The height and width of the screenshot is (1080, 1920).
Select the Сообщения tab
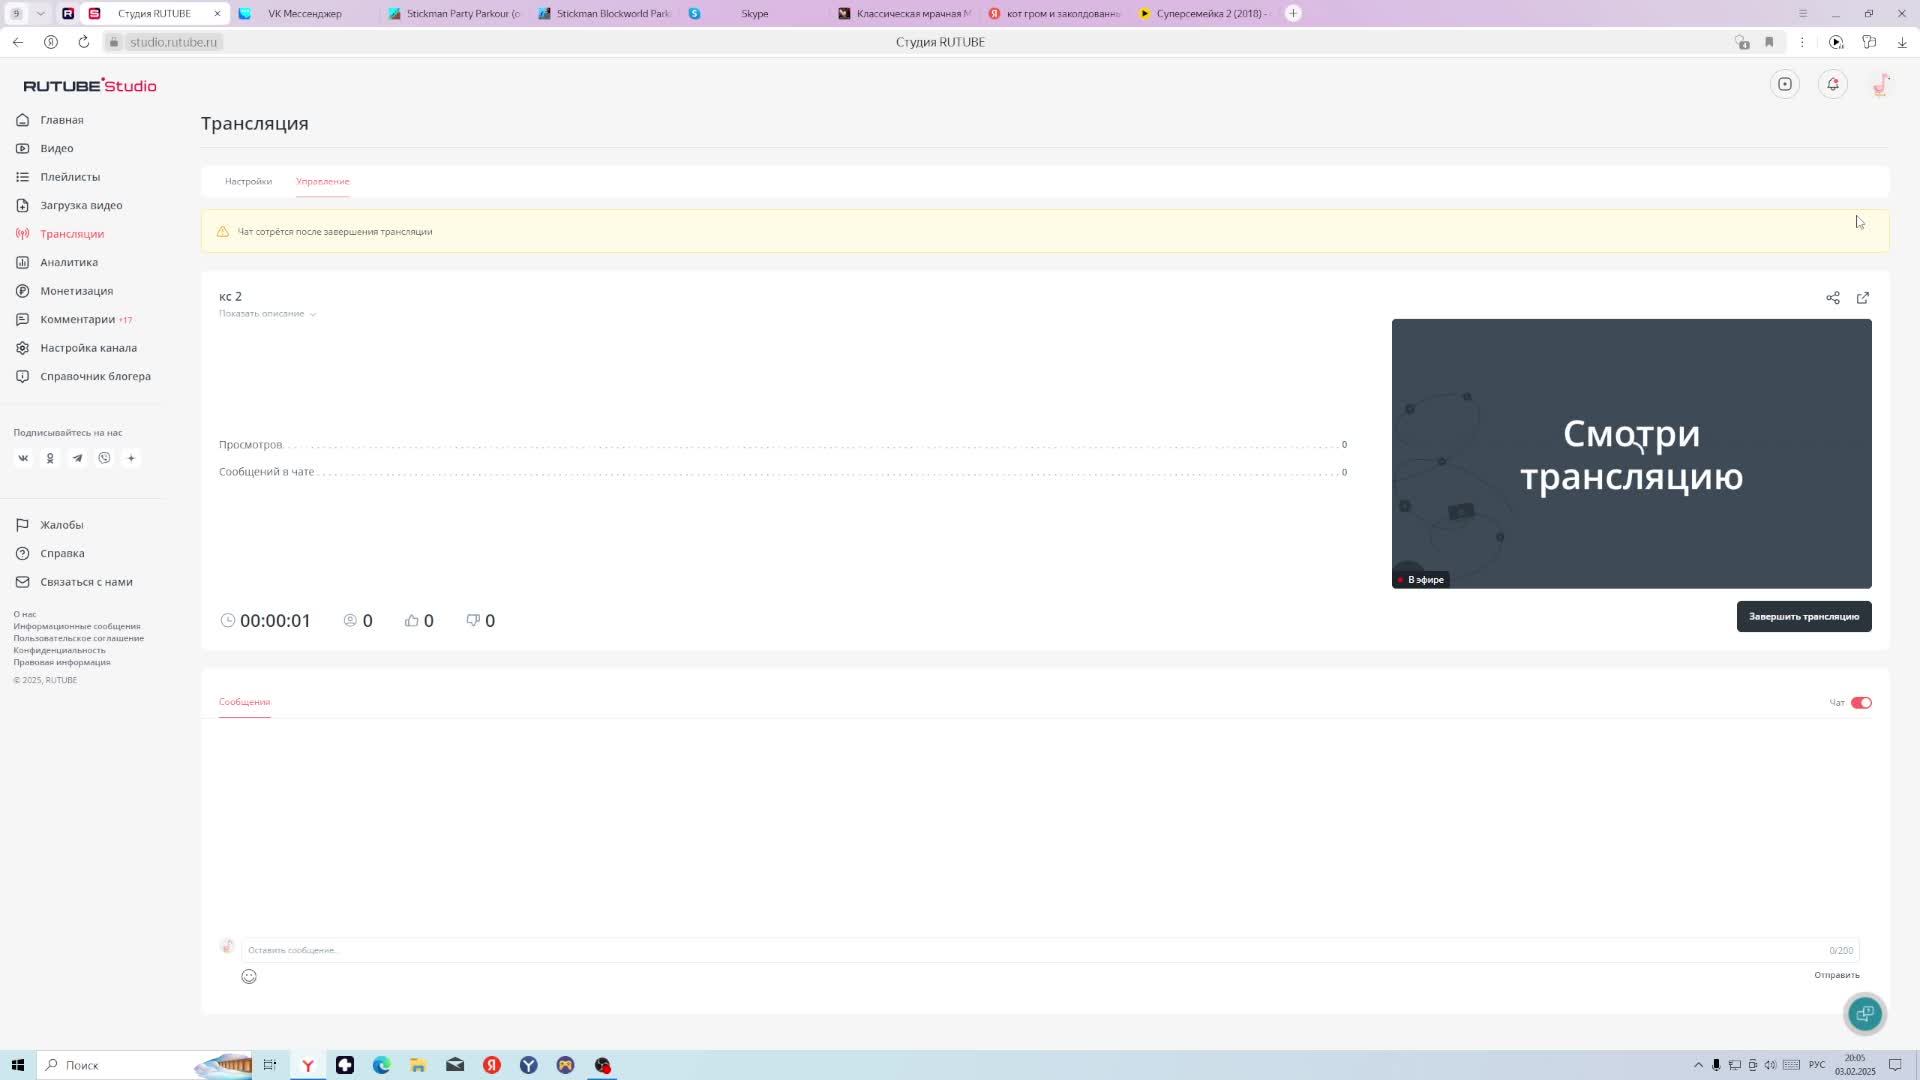pyautogui.click(x=244, y=702)
